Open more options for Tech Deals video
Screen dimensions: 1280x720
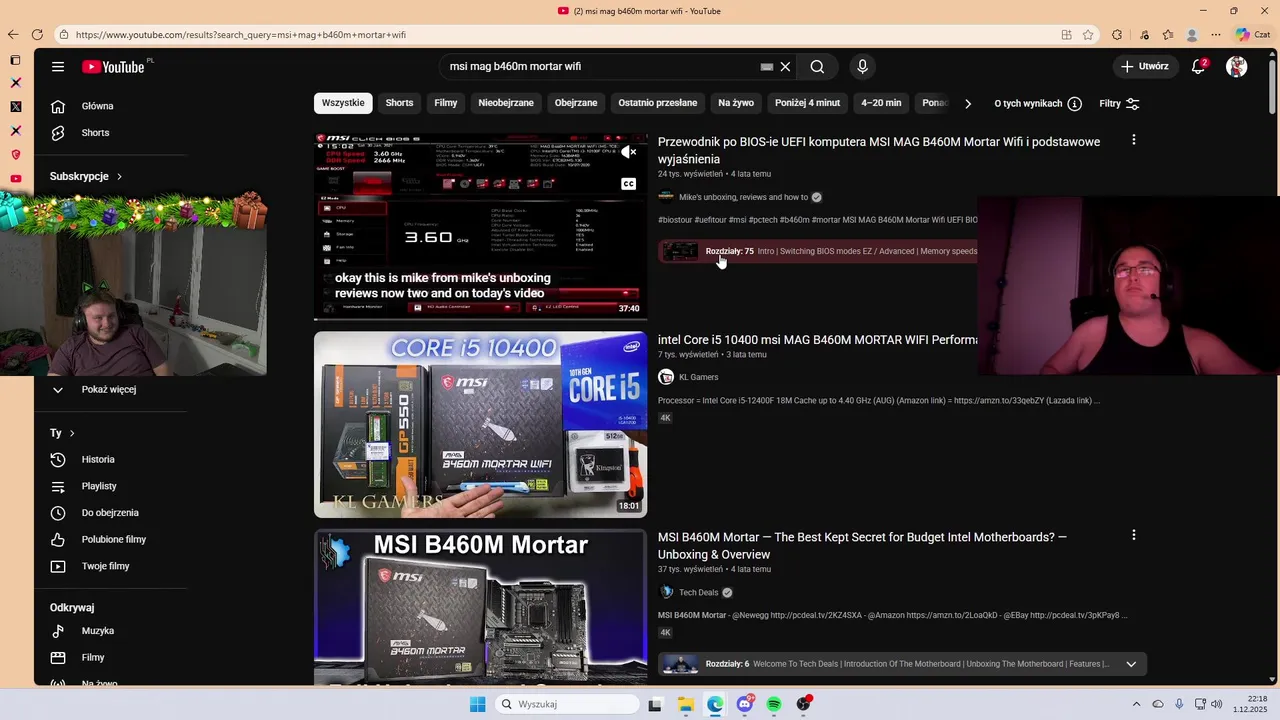1133,535
